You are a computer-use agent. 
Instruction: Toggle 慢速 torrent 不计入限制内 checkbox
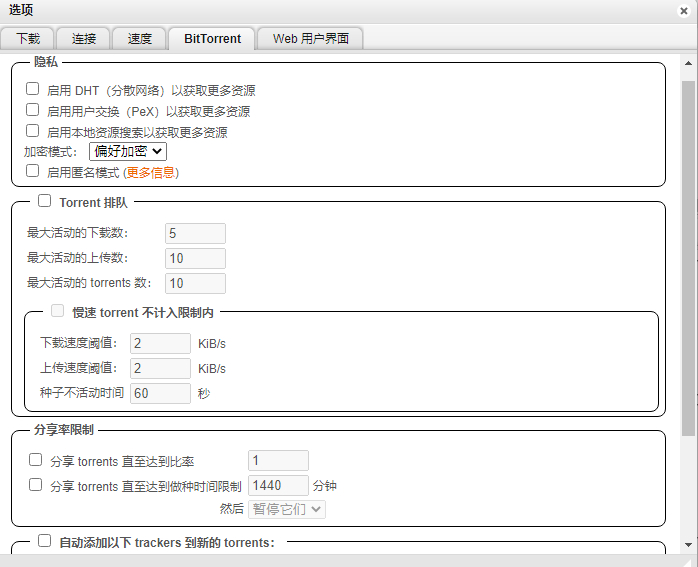point(57,311)
